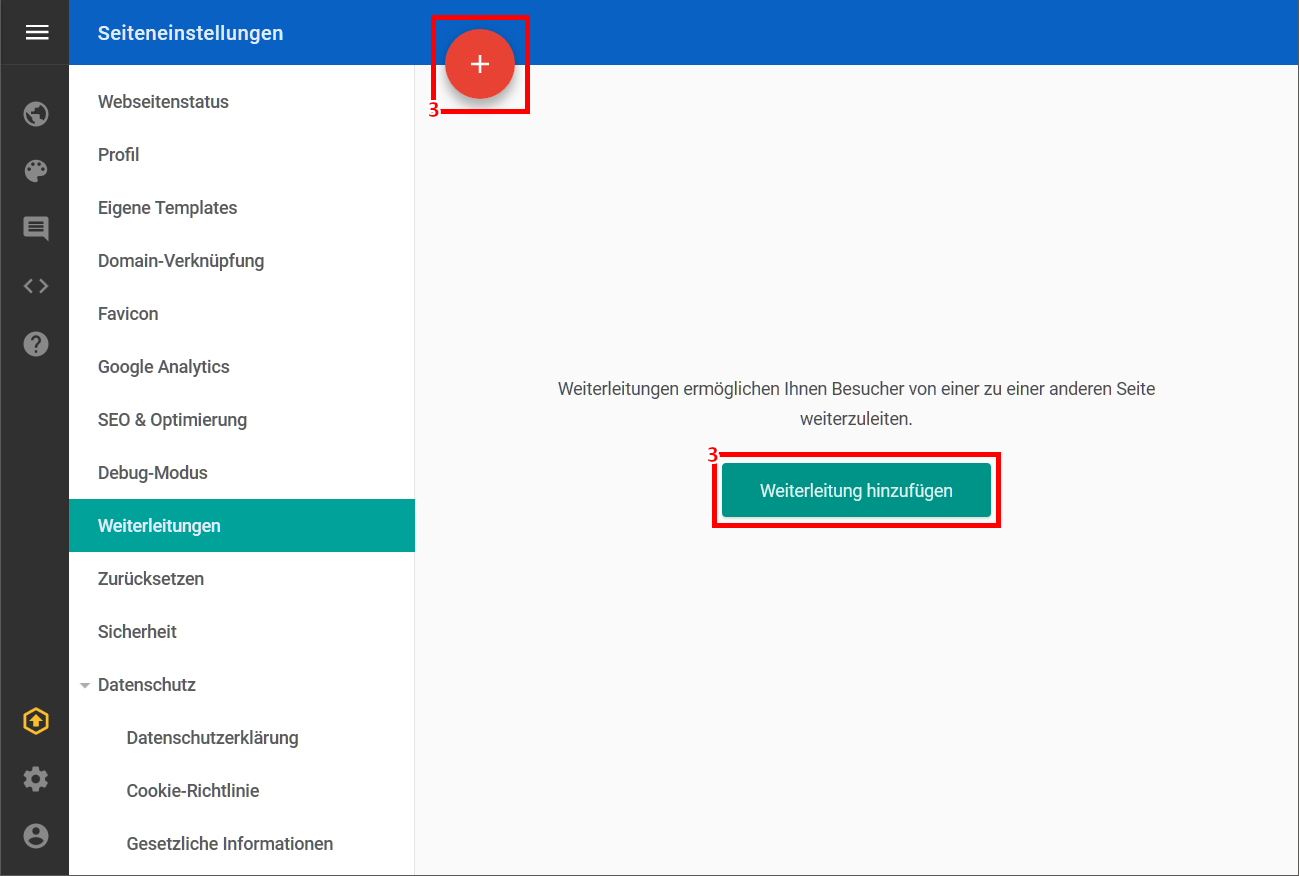The image size is (1299, 876).
Task: Select Cookie-Richtlinie sub-item
Action: point(193,791)
